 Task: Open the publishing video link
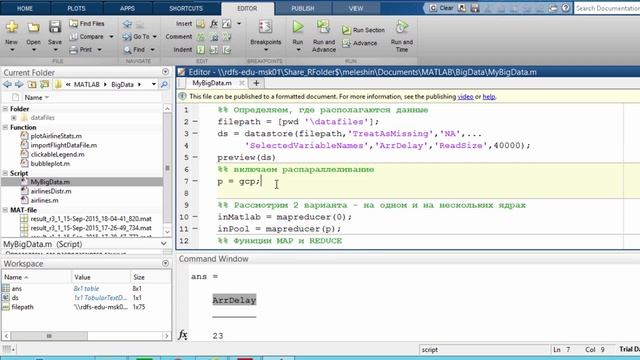coord(465,97)
